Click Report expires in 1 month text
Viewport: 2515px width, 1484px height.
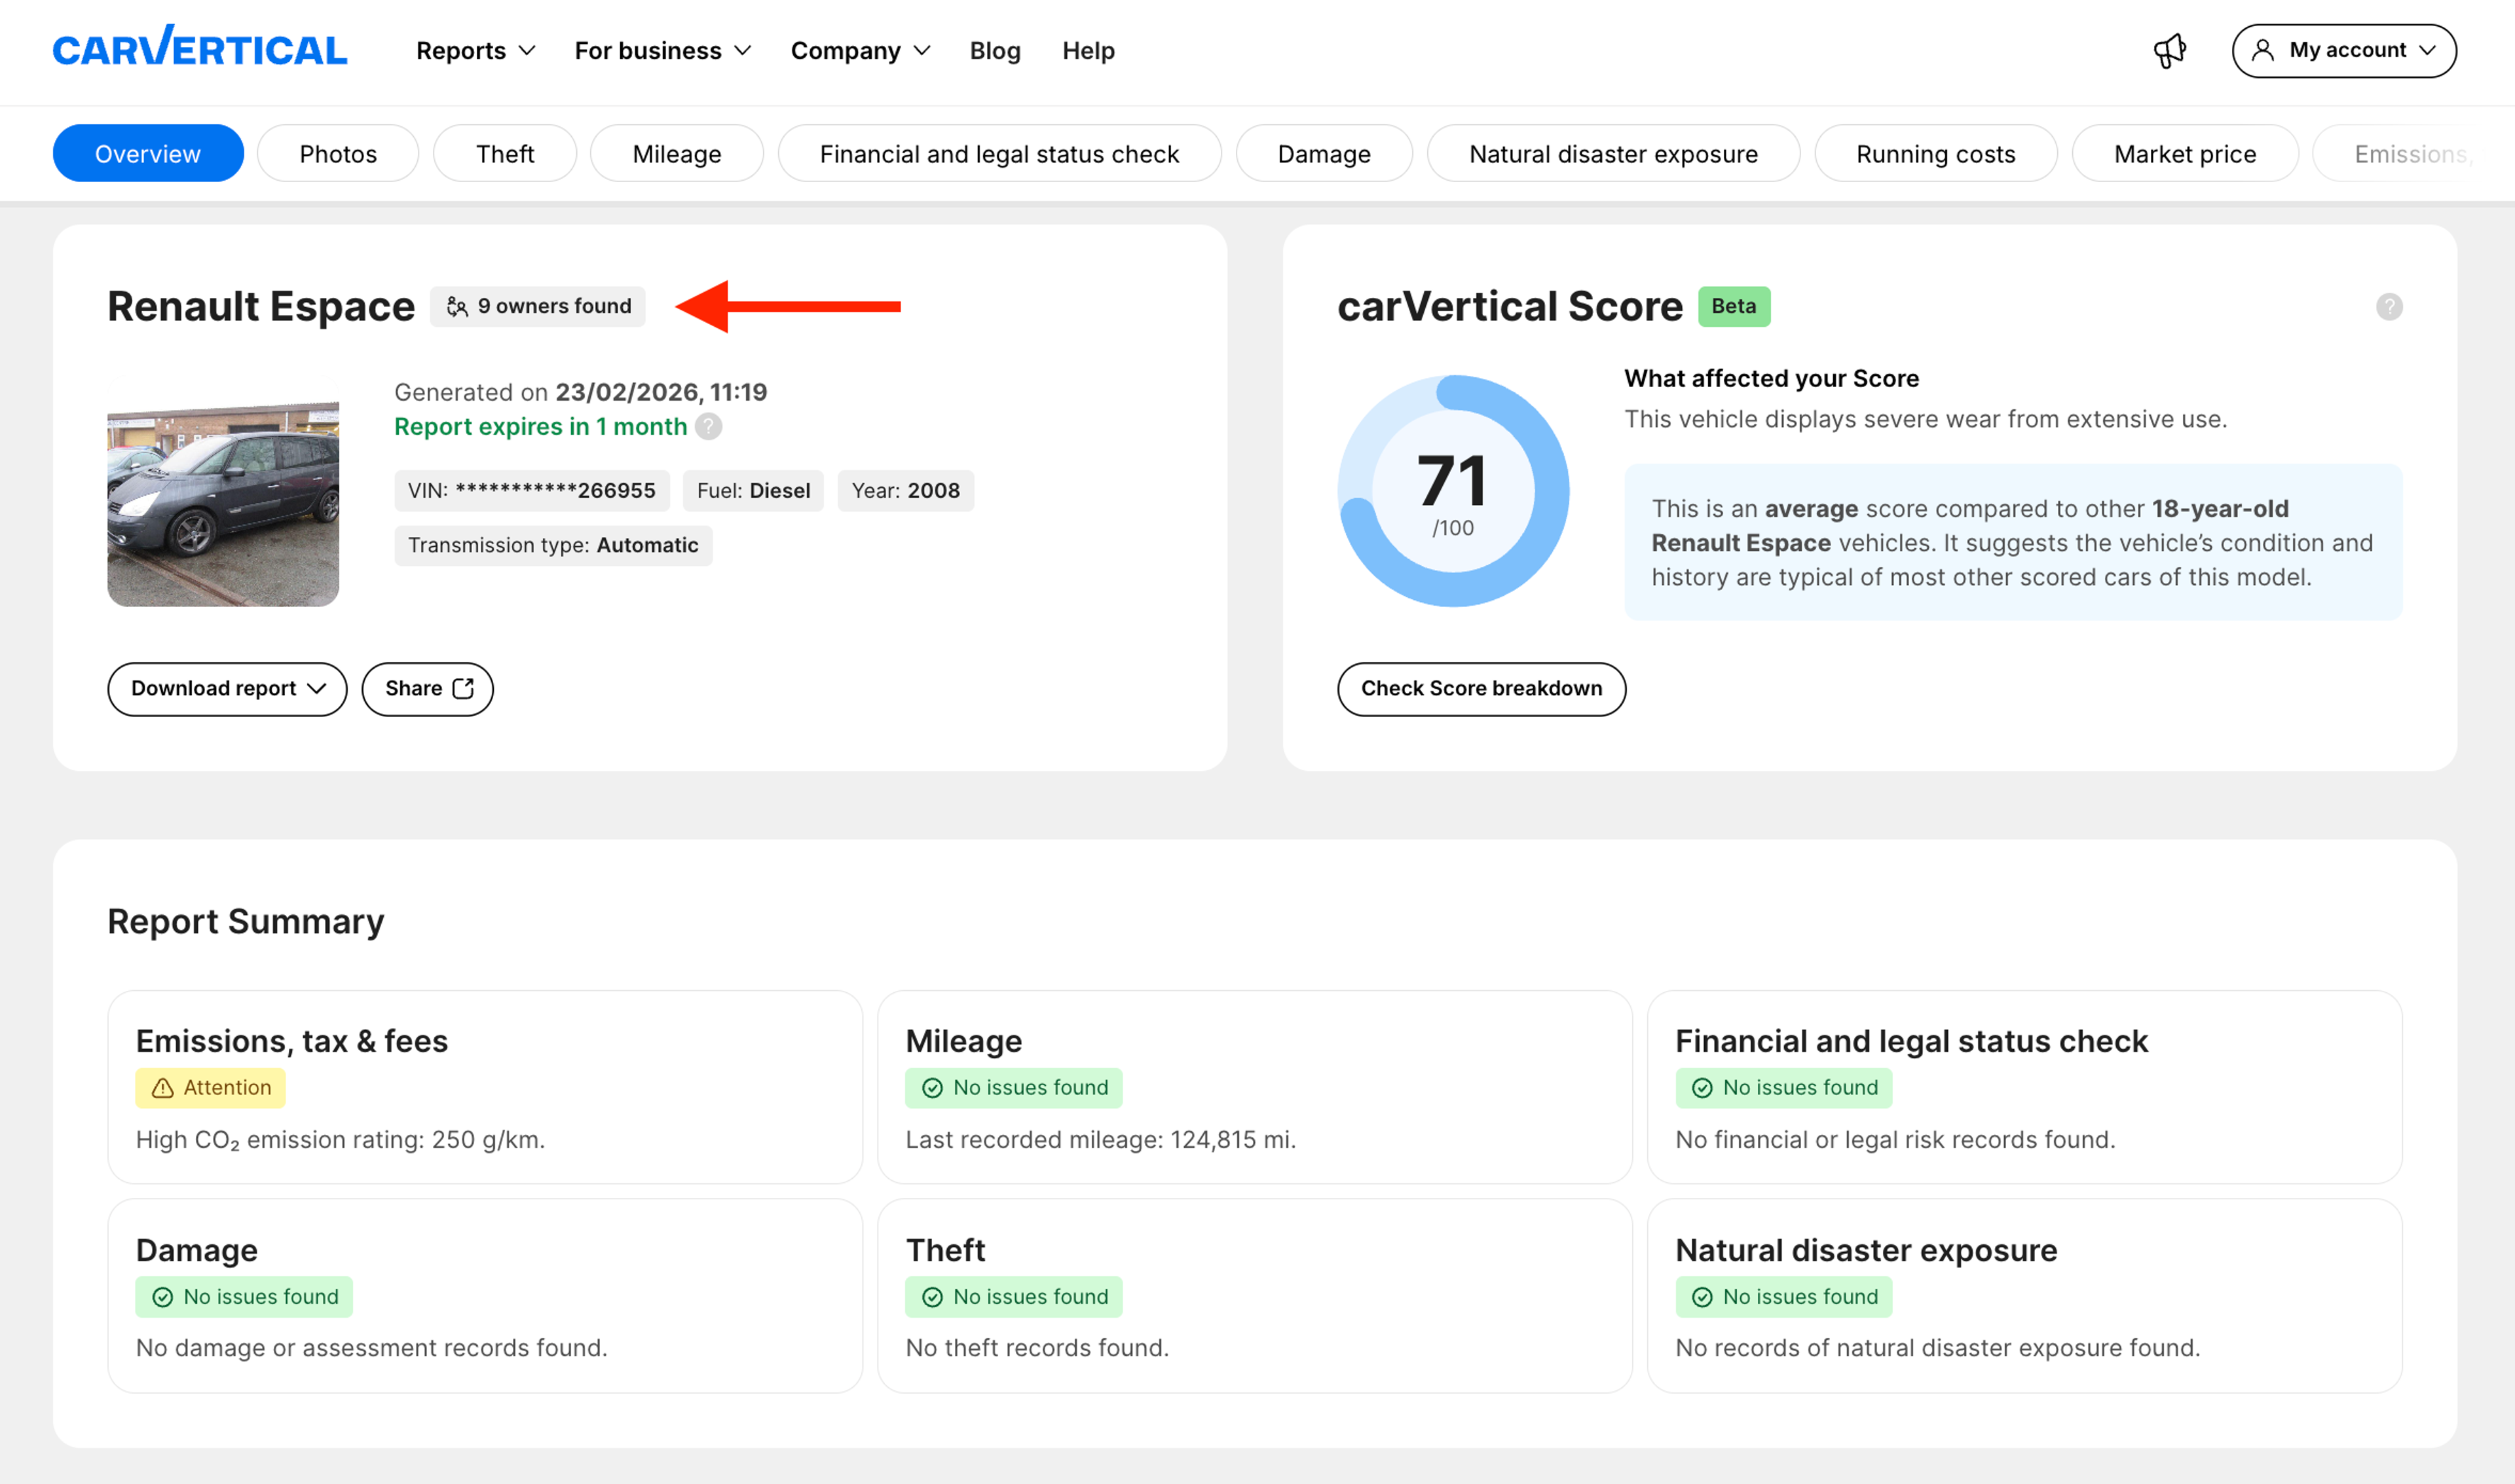pos(540,427)
